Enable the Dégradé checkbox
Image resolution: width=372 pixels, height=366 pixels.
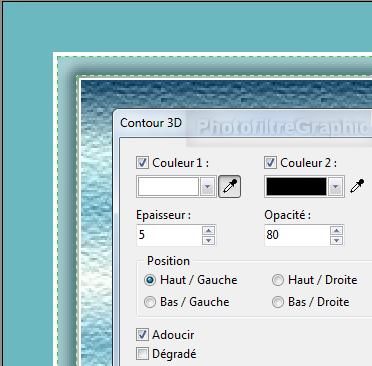(142, 354)
